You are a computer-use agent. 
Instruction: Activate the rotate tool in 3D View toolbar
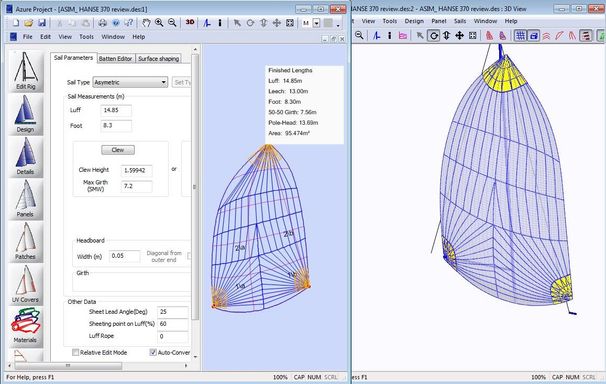point(434,36)
